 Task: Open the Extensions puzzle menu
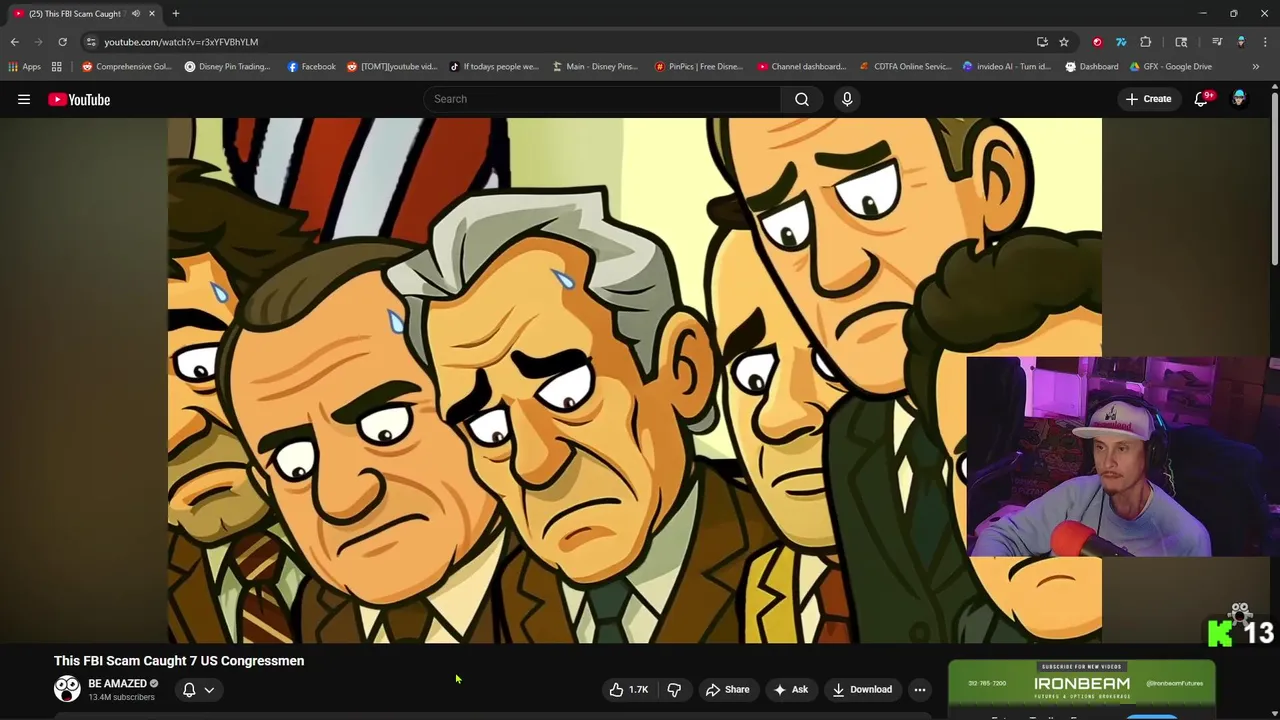point(1146,42)
